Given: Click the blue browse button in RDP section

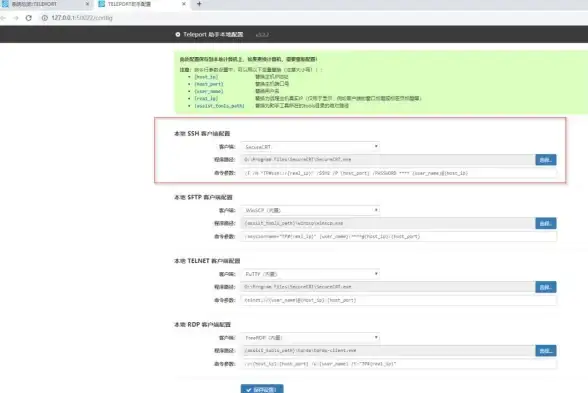Looking at the screenshot, I should pyautogui.click(x=546, y=351).
